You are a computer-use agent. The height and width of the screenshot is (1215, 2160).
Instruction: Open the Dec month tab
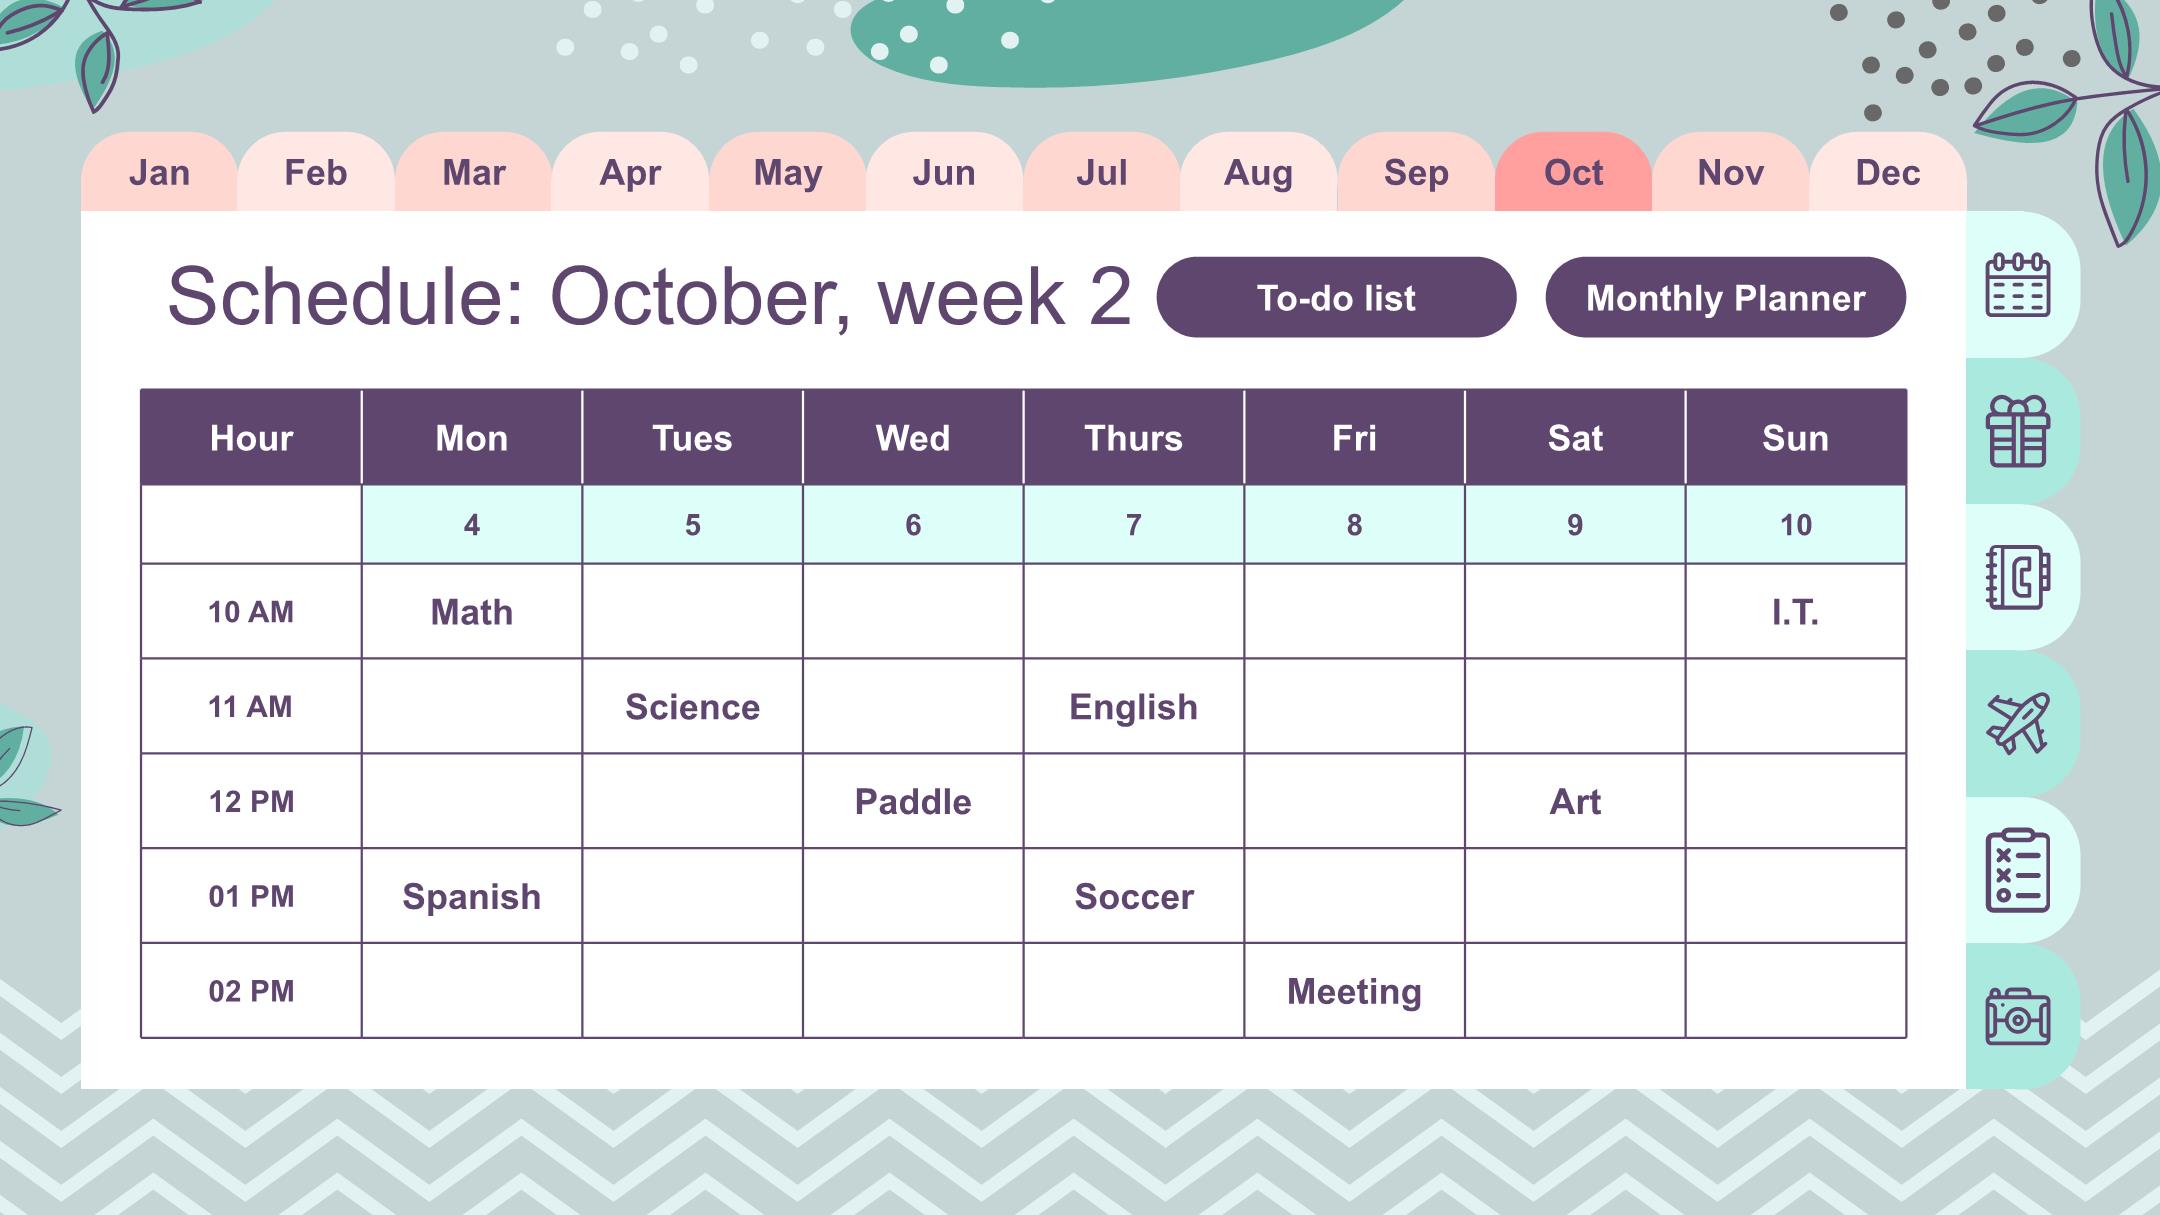(1888, 172)
